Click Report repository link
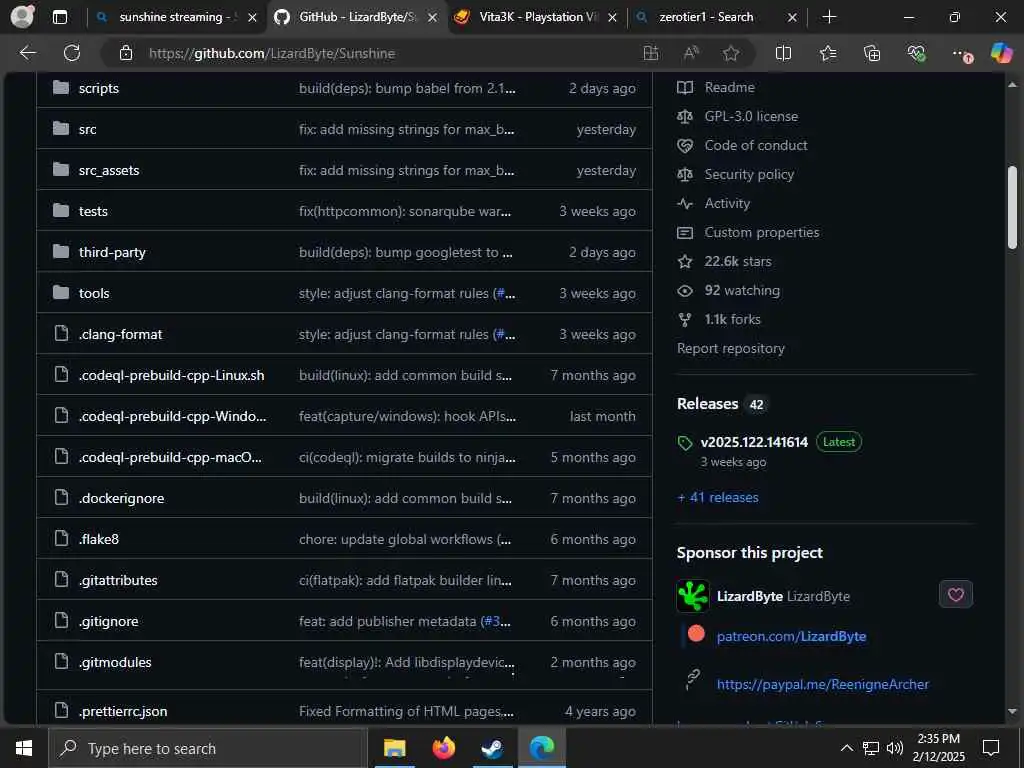The width and height of the screenshot is (1024, 768). coord(731,349)
